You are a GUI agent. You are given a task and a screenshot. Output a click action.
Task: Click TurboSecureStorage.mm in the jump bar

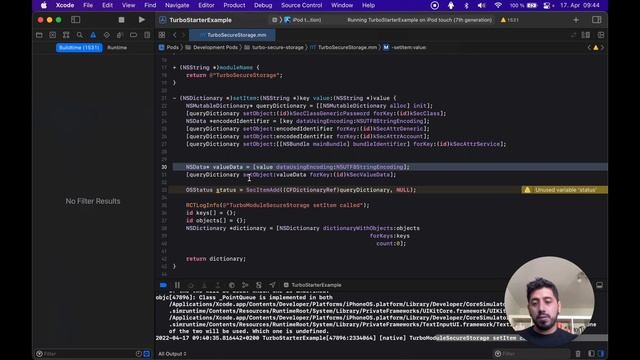343,47
